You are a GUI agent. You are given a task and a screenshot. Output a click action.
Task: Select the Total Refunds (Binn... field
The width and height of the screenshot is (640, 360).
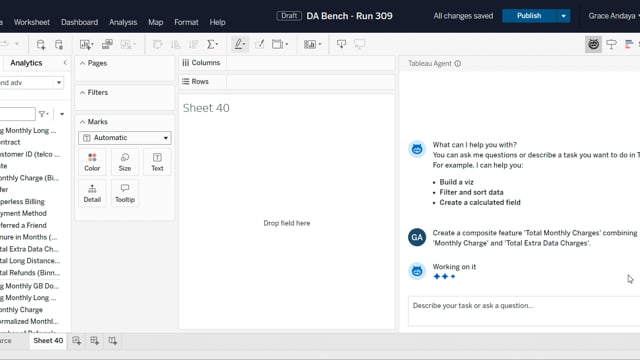(x=30, y=273)
